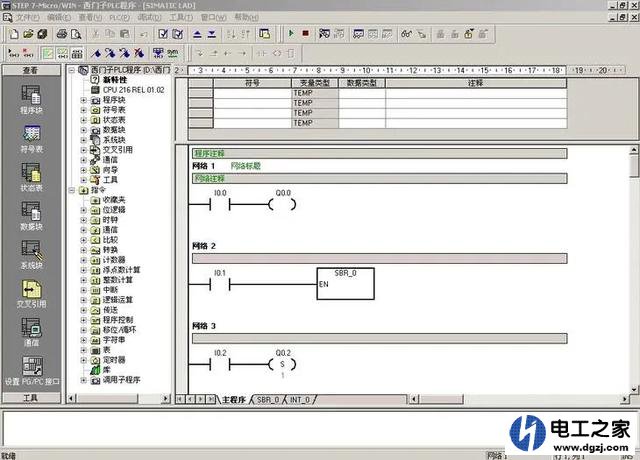The width and height of the screenshot is (640, 460).
Task: Open the 编辑 menu
Action: (x=59, y=18)
